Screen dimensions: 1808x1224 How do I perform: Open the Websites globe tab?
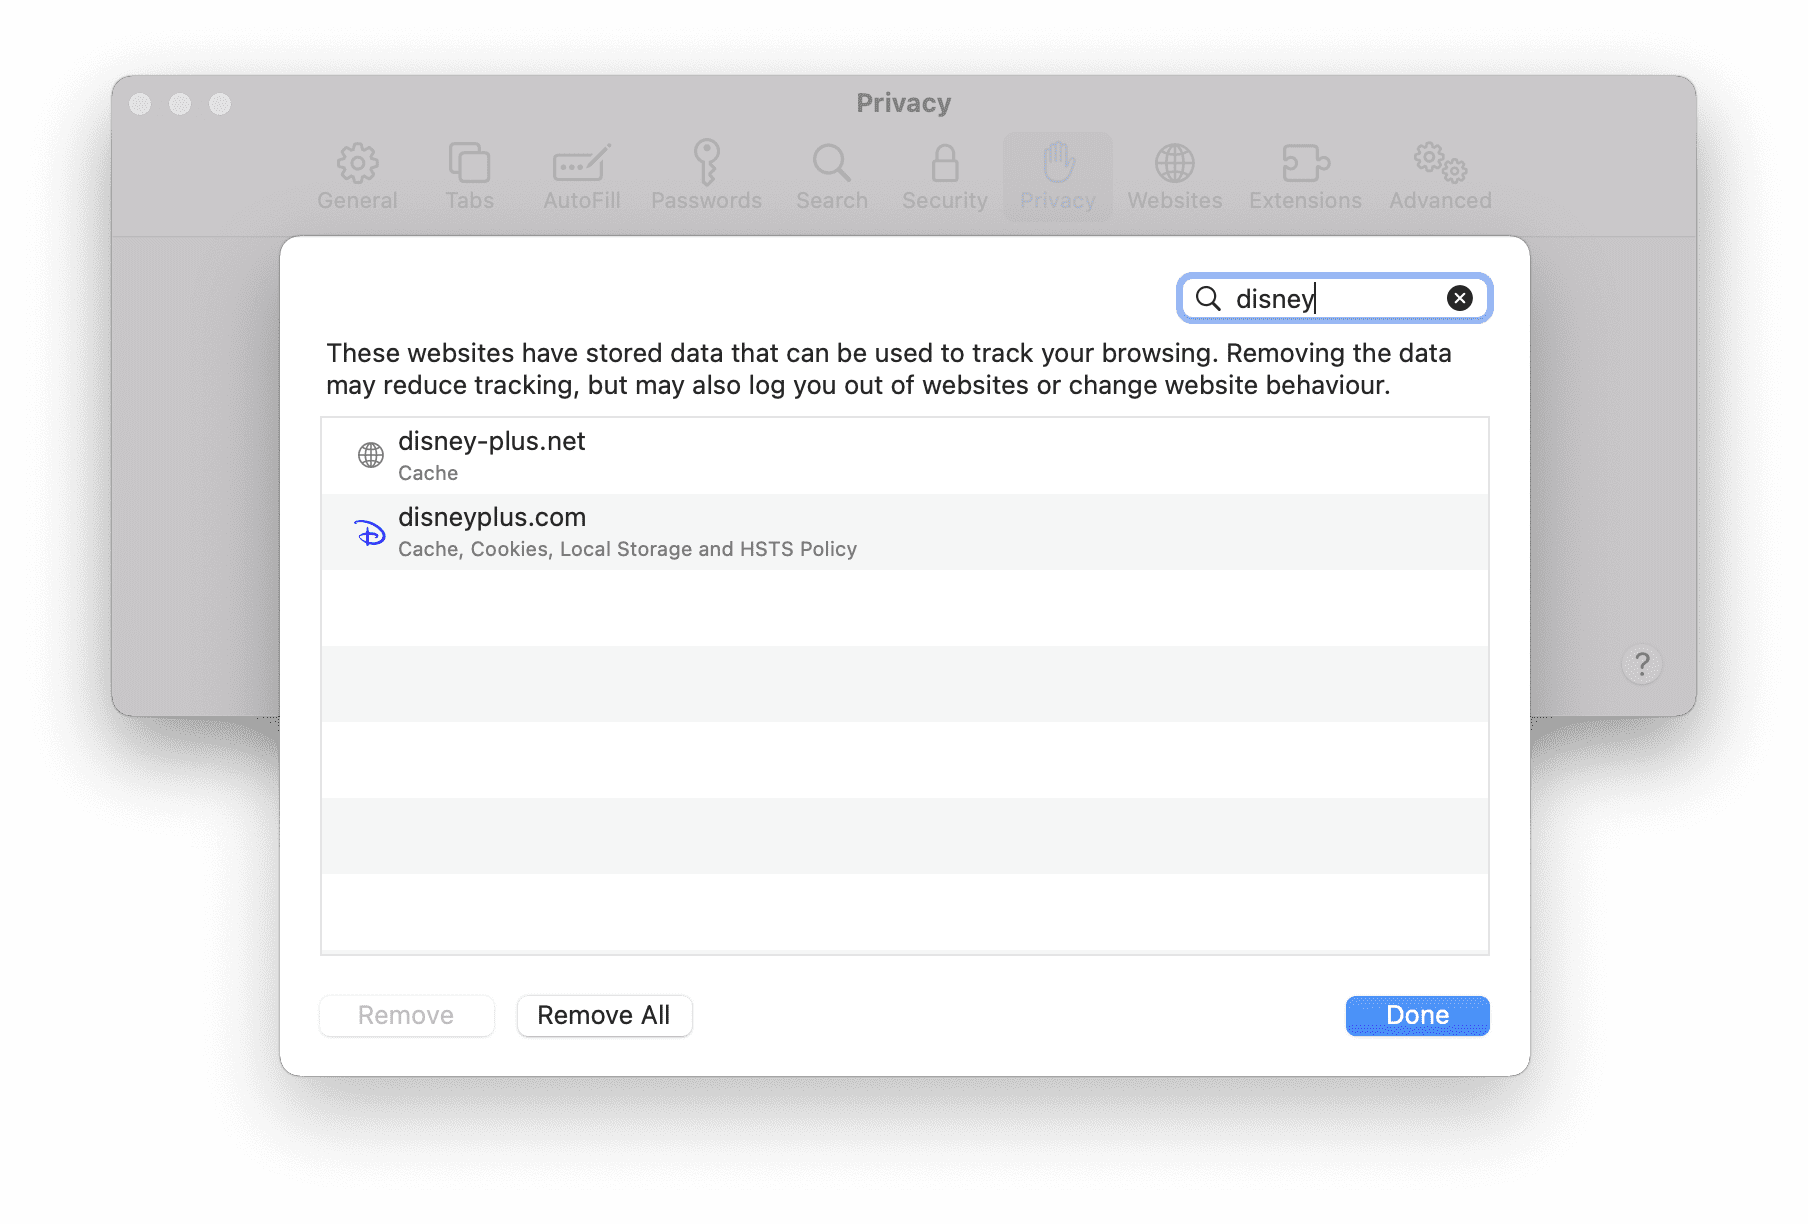click(x=1175, y=177)
